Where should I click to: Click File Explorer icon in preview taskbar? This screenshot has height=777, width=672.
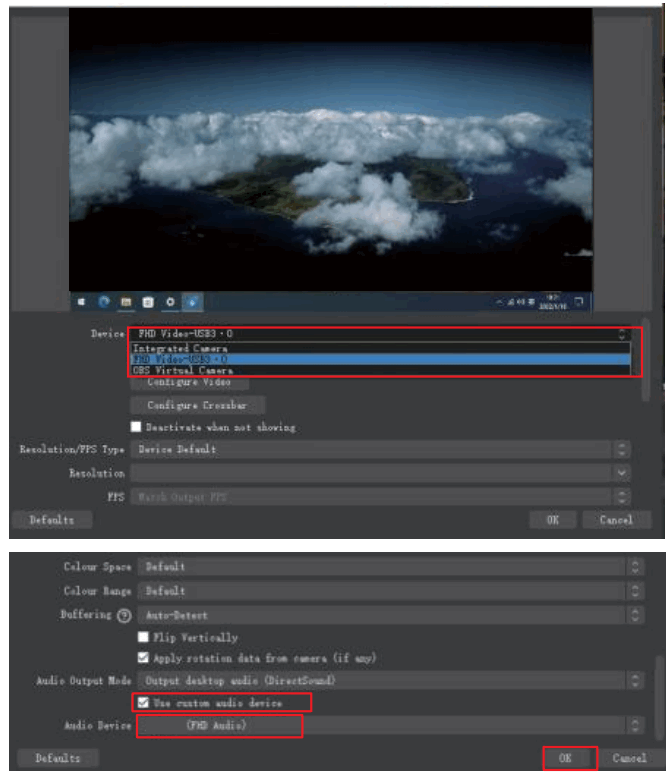[x=126, y=302]
